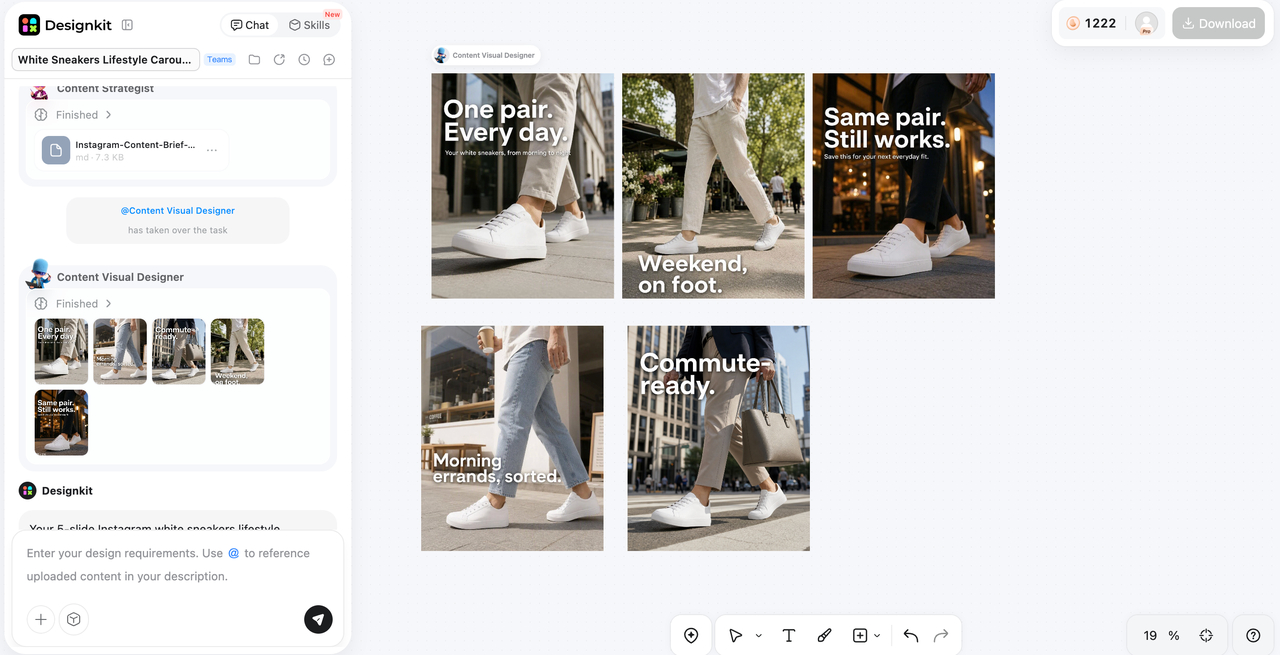
Task: Click the add-comment circle plus tool in the bottom toolbar
Action: coord(691,636)
